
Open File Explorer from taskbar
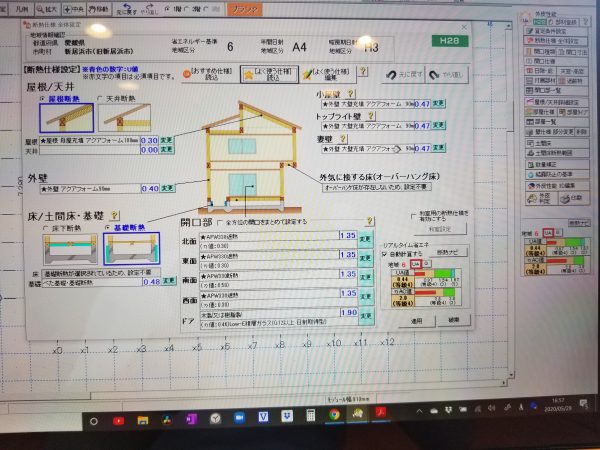(143, 420)
